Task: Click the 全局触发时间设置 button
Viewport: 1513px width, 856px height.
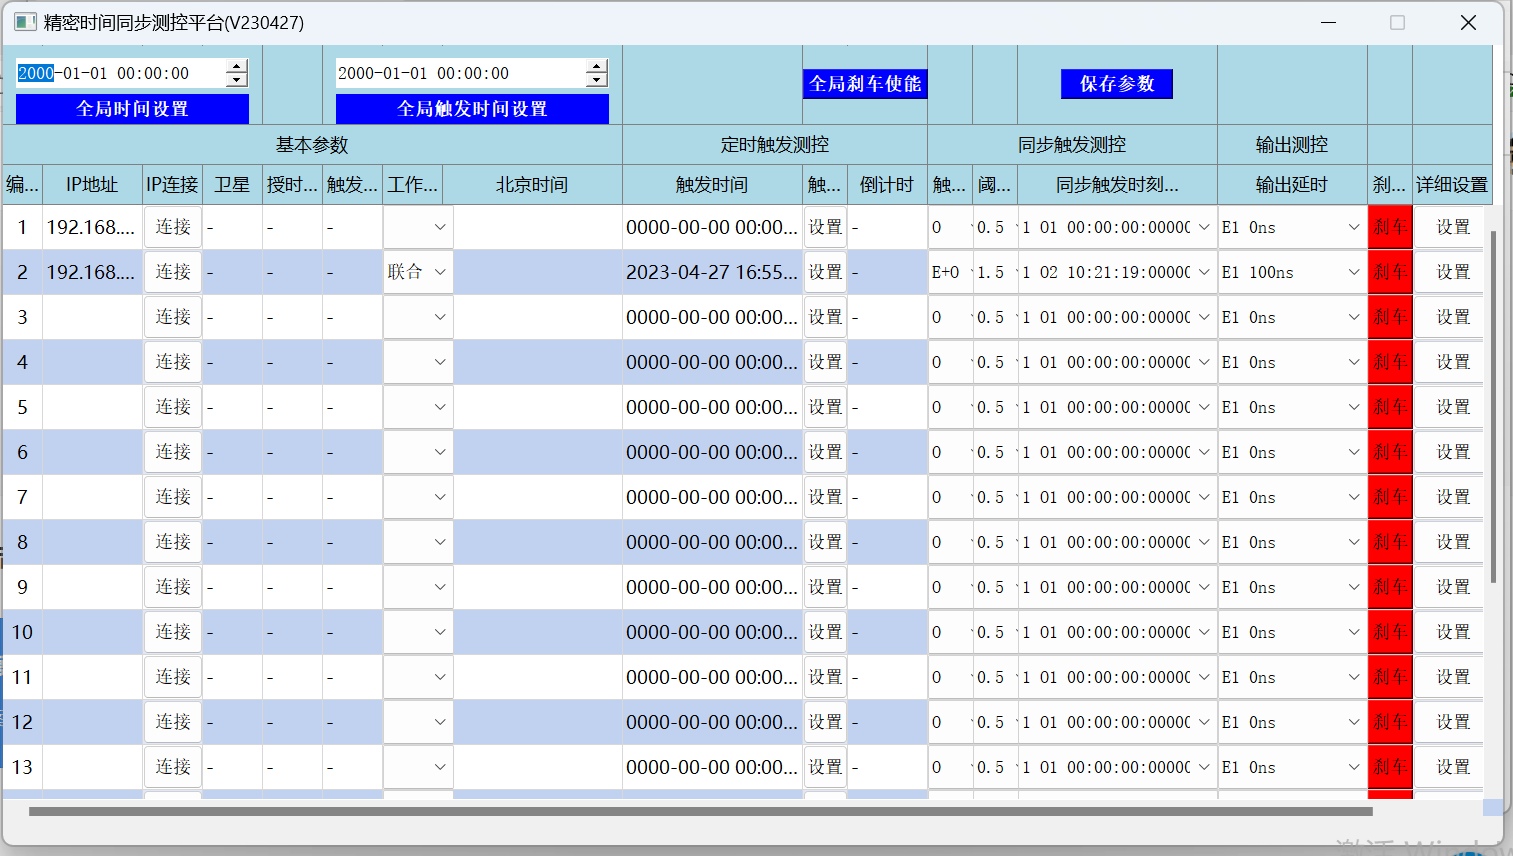Action: pos(472,109)
